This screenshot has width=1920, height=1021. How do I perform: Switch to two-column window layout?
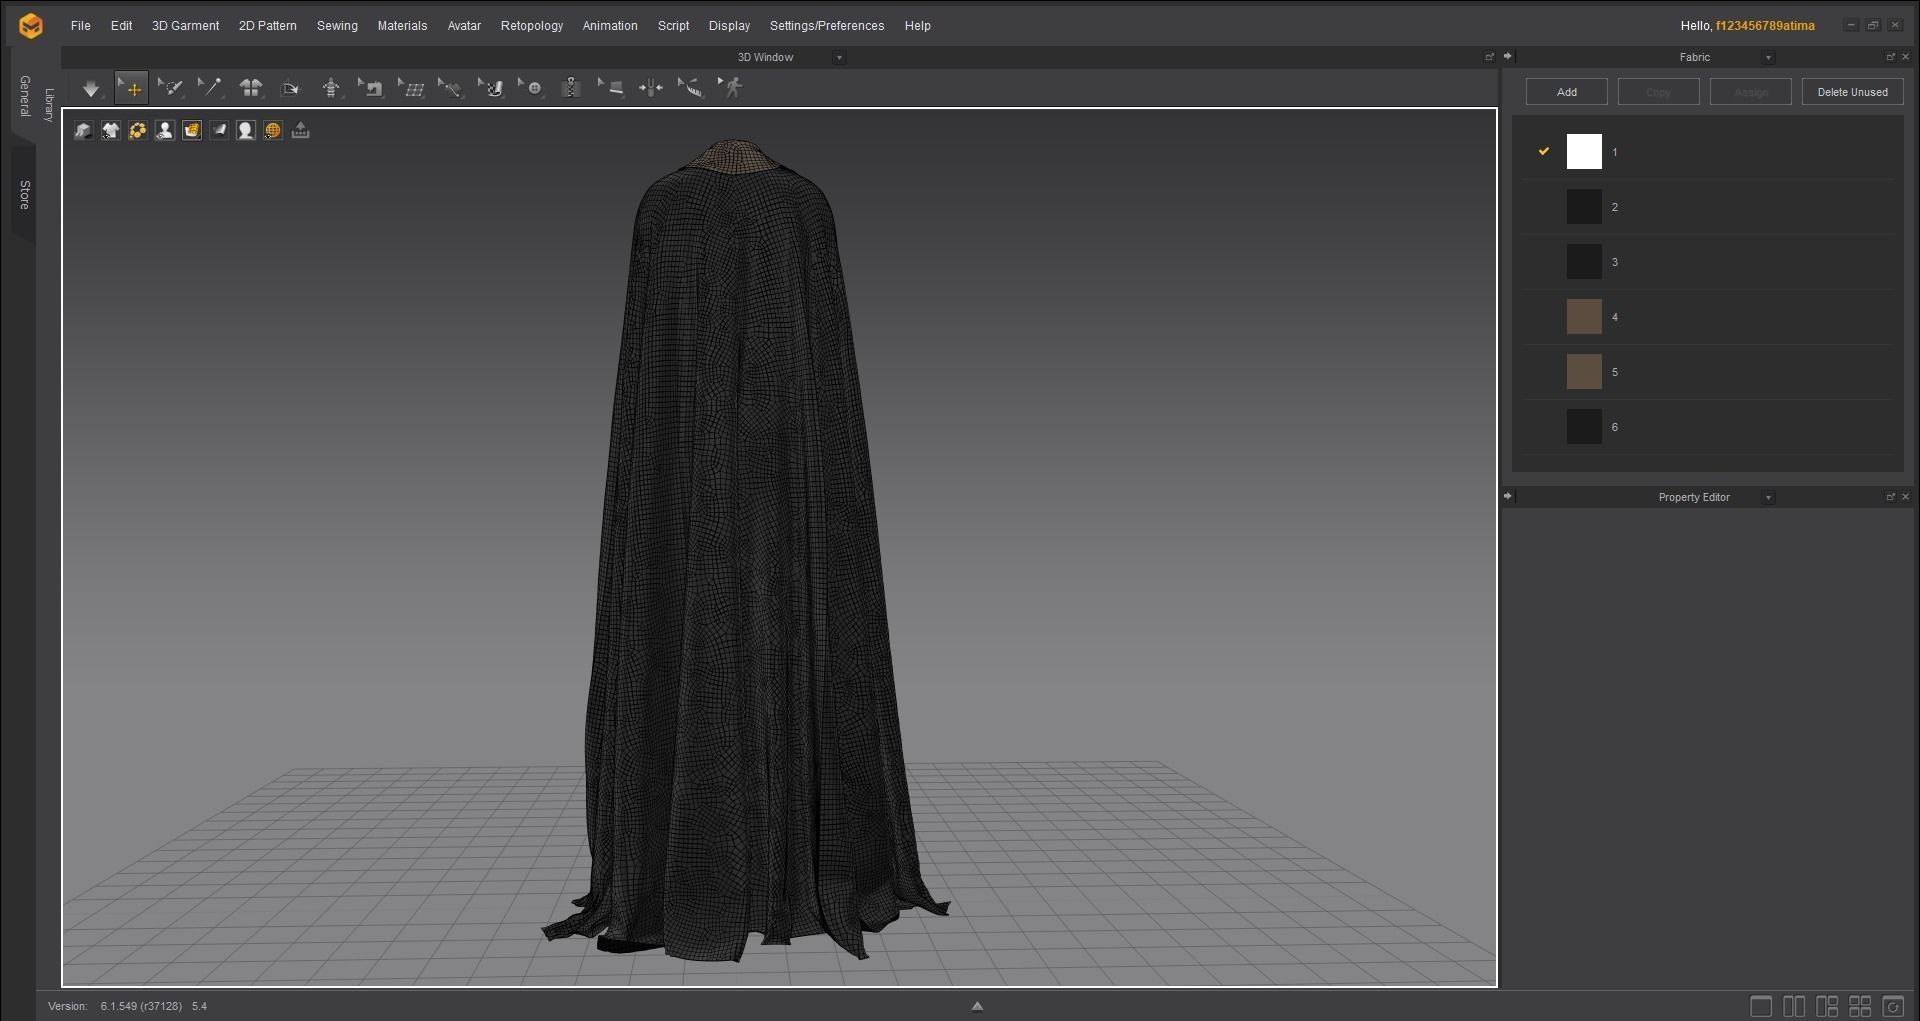coord(1794,1006)
